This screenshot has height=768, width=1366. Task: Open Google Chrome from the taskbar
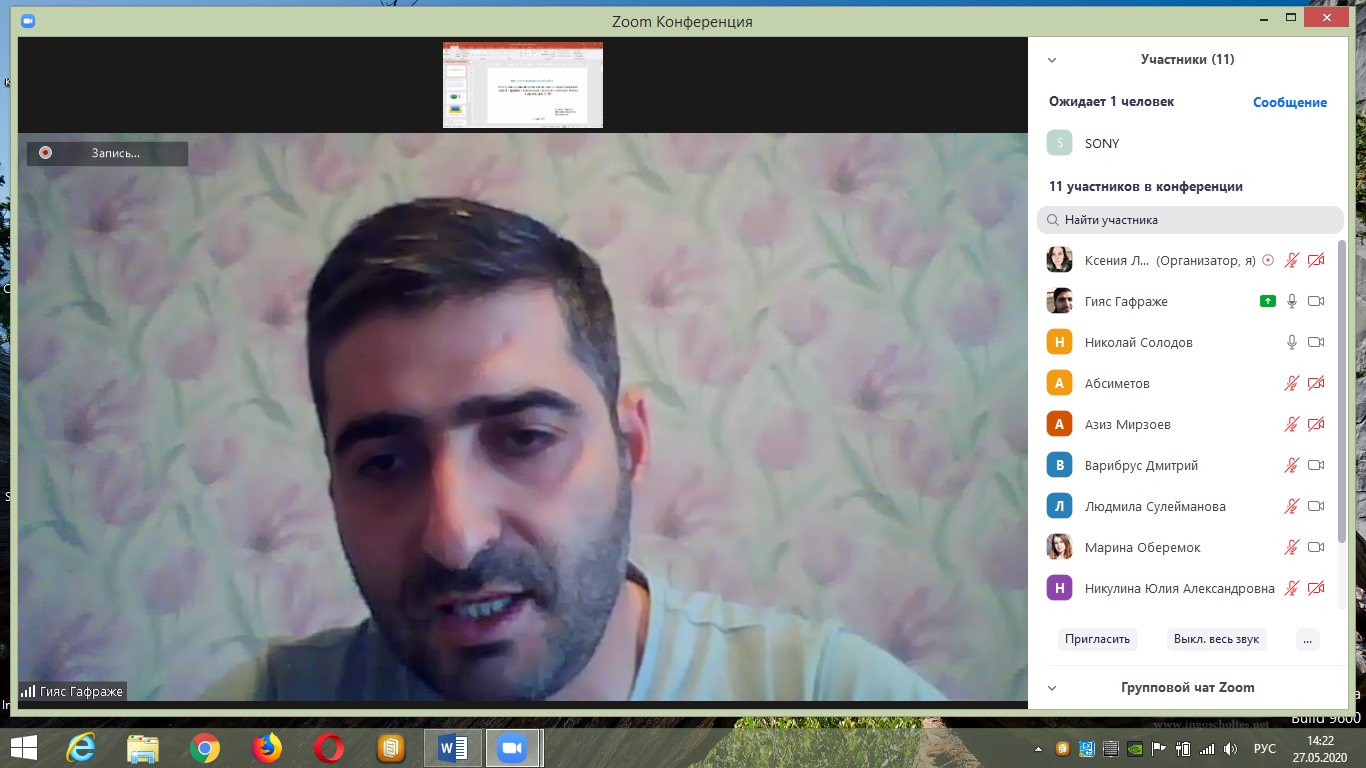(x=205, y=747)
